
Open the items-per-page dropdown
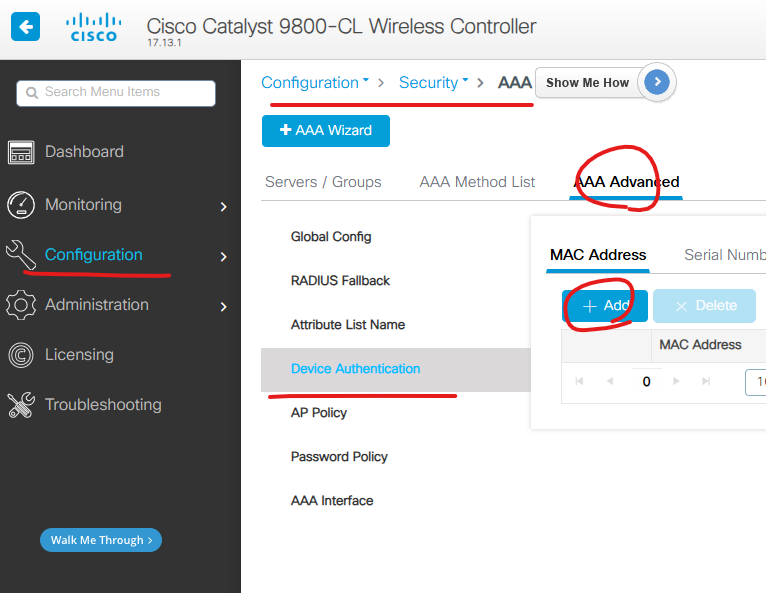pos(755,382)
